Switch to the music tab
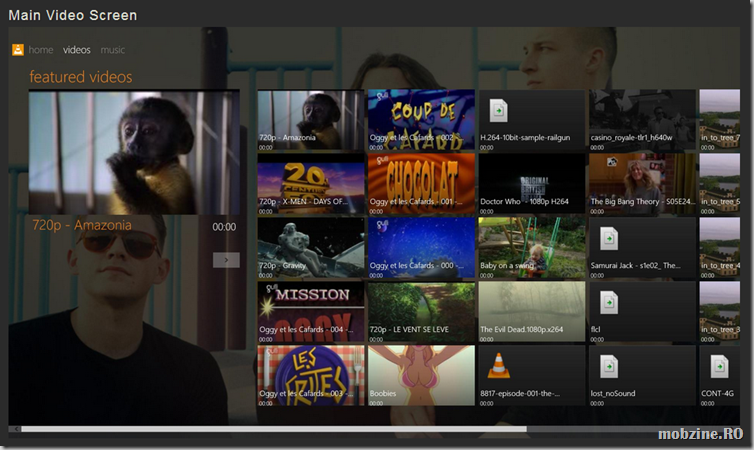Image resolution: width=754 pixels, height=450 pixels. tap(113, 50)
